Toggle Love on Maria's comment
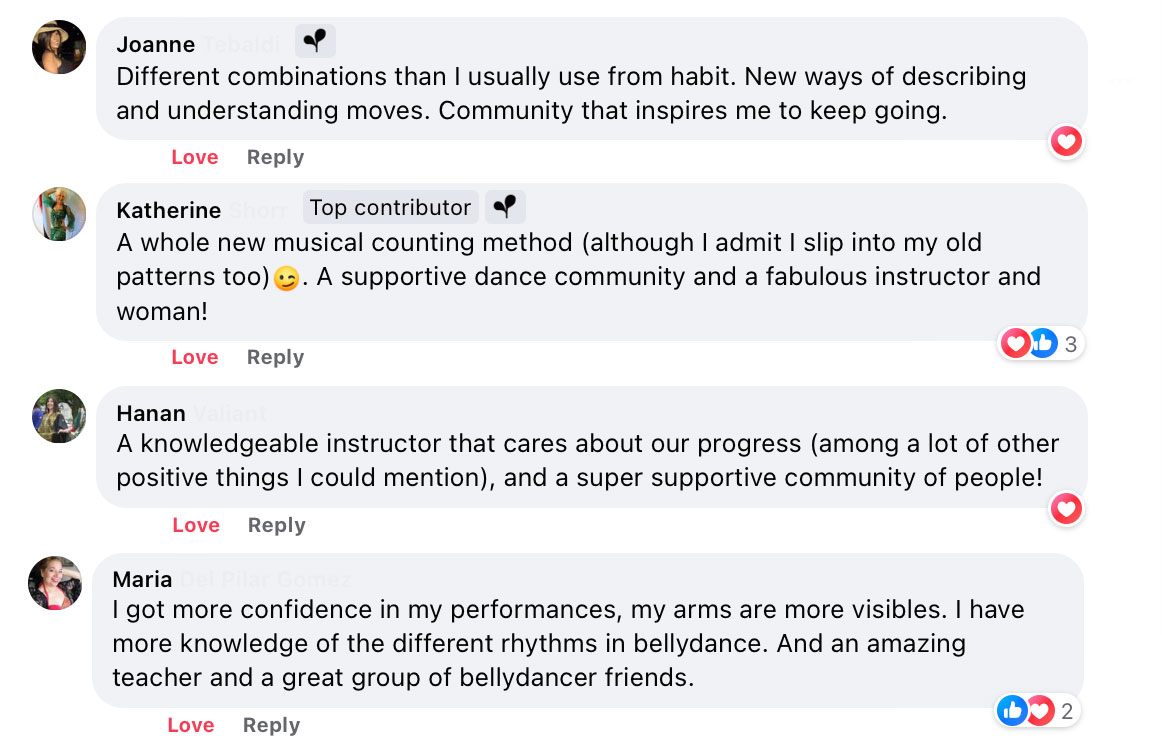Image resolution: width=1162 pixels, height=744 pixels. pyautogui.click(x=191, y=725)
